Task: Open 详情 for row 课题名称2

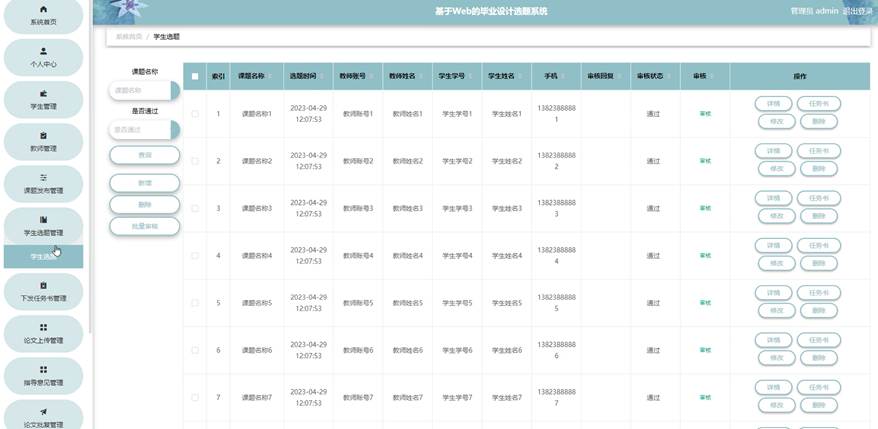Action: click(x=773, y=151)
